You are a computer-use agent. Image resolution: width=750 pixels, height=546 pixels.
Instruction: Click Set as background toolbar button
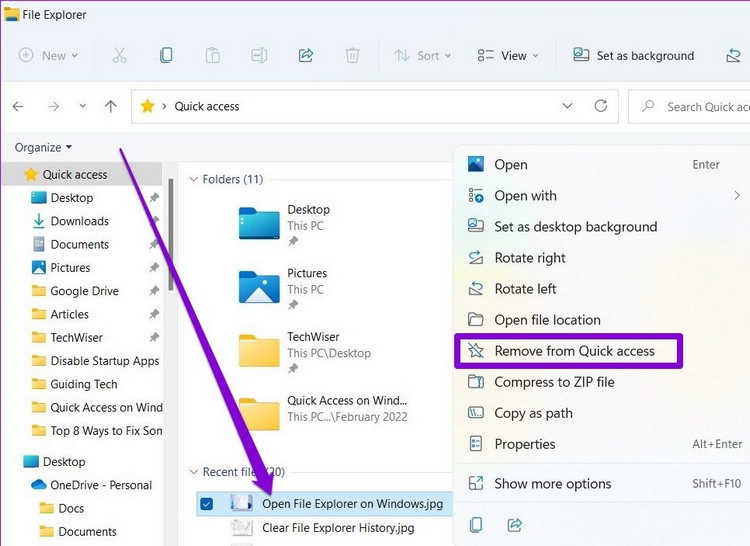click(x=634, y=55)
